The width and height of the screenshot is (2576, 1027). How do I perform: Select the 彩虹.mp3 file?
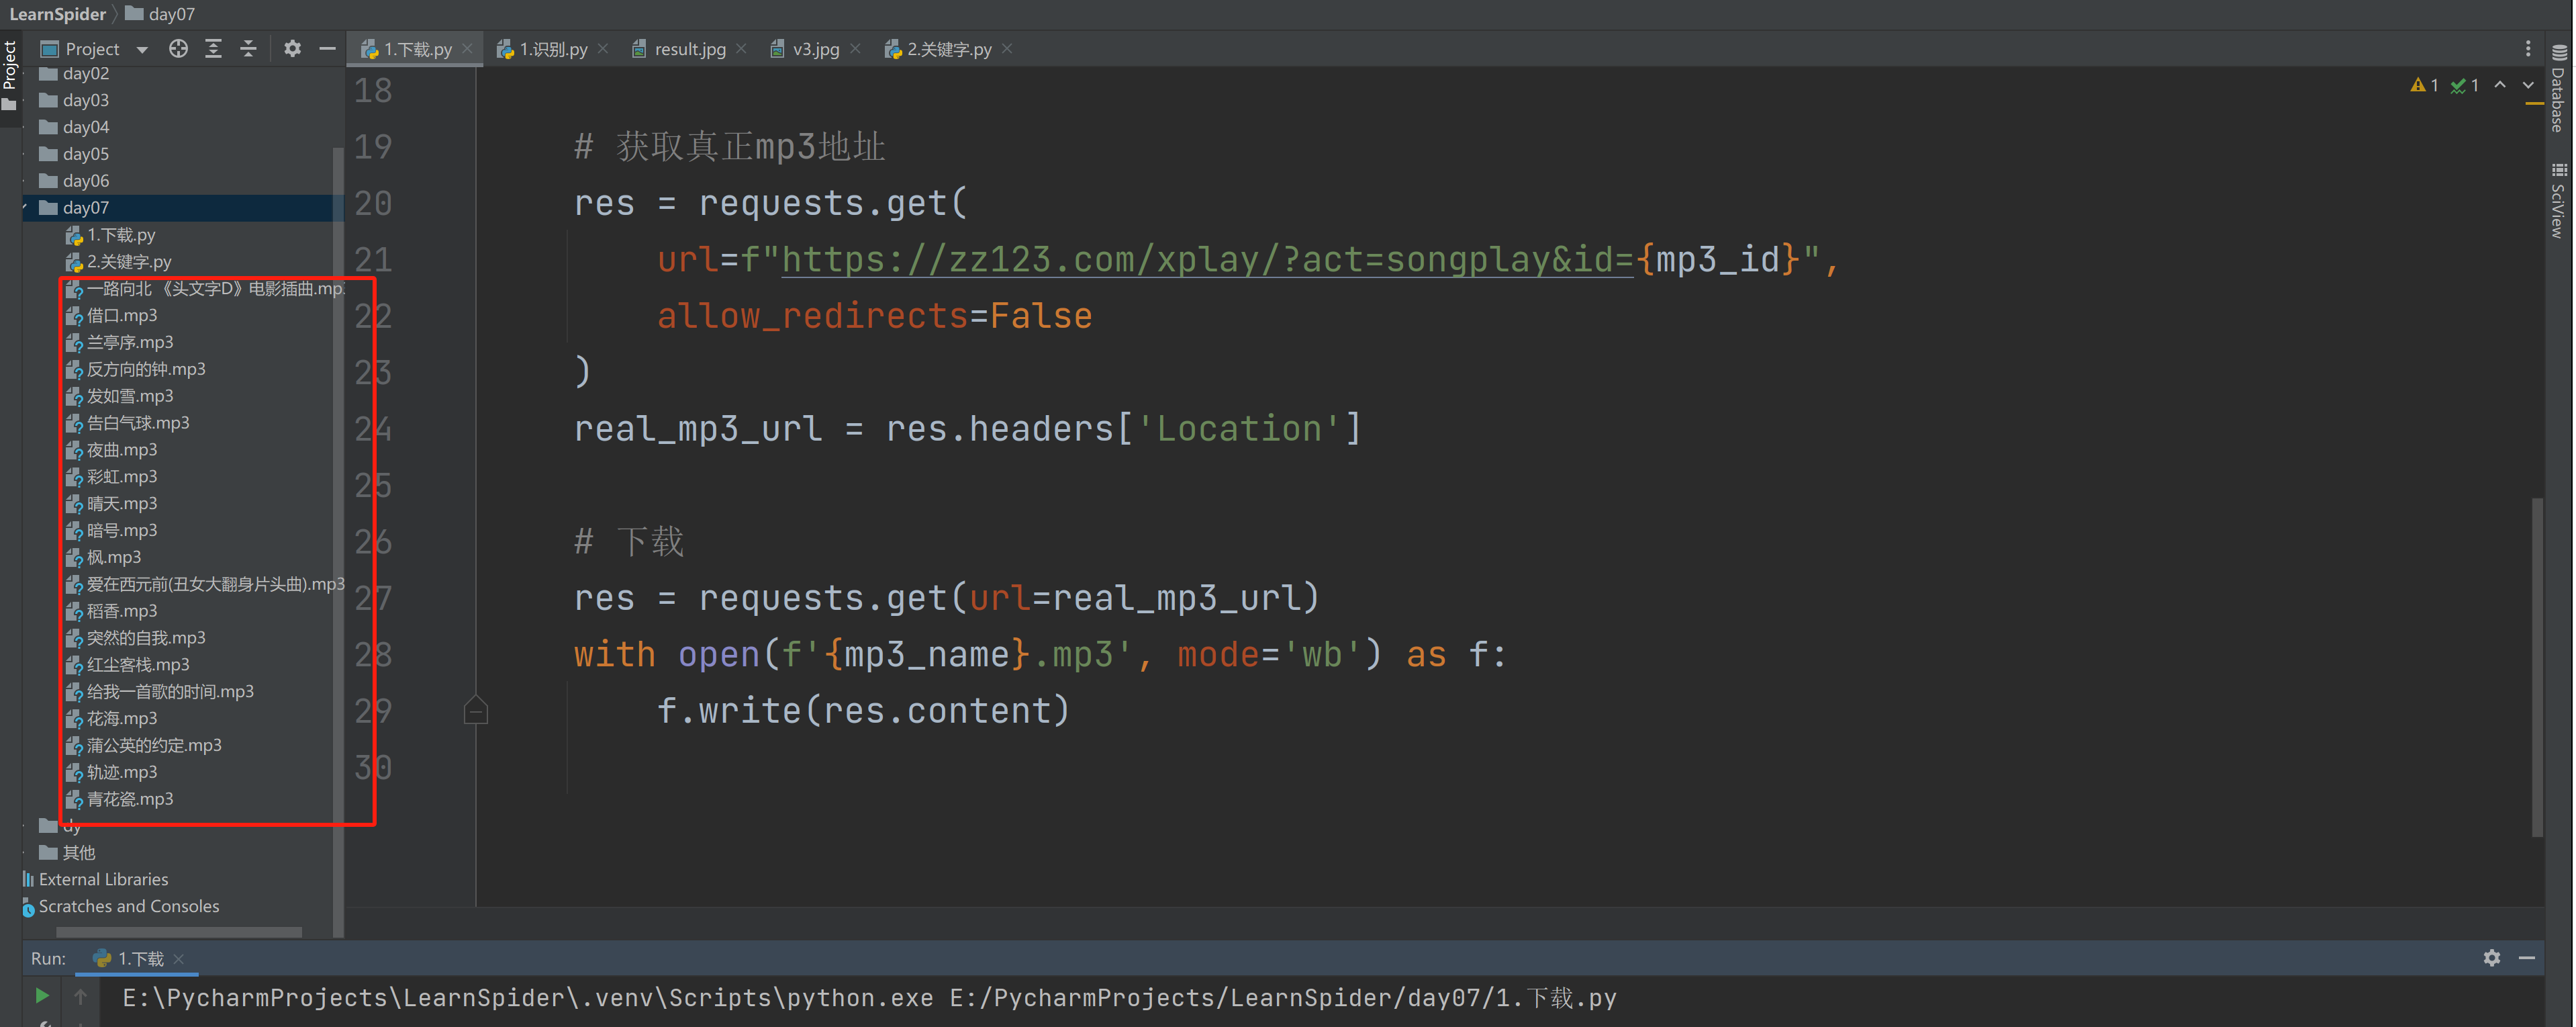(x=112, y=477)
